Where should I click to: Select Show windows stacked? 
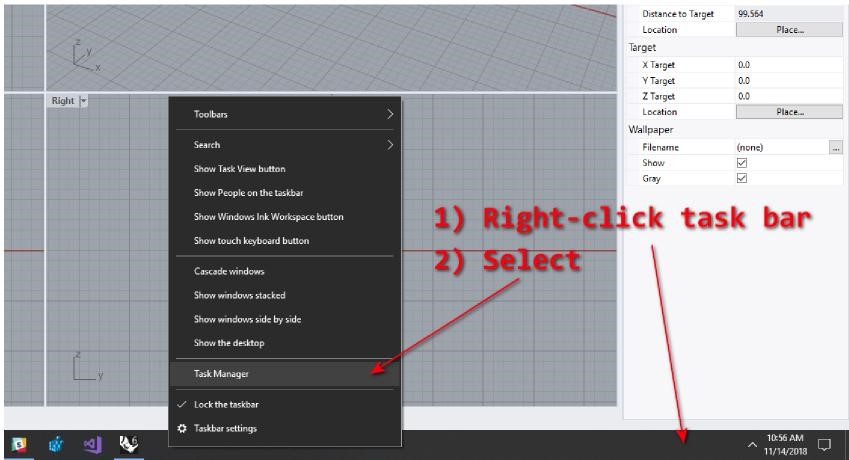285,295
